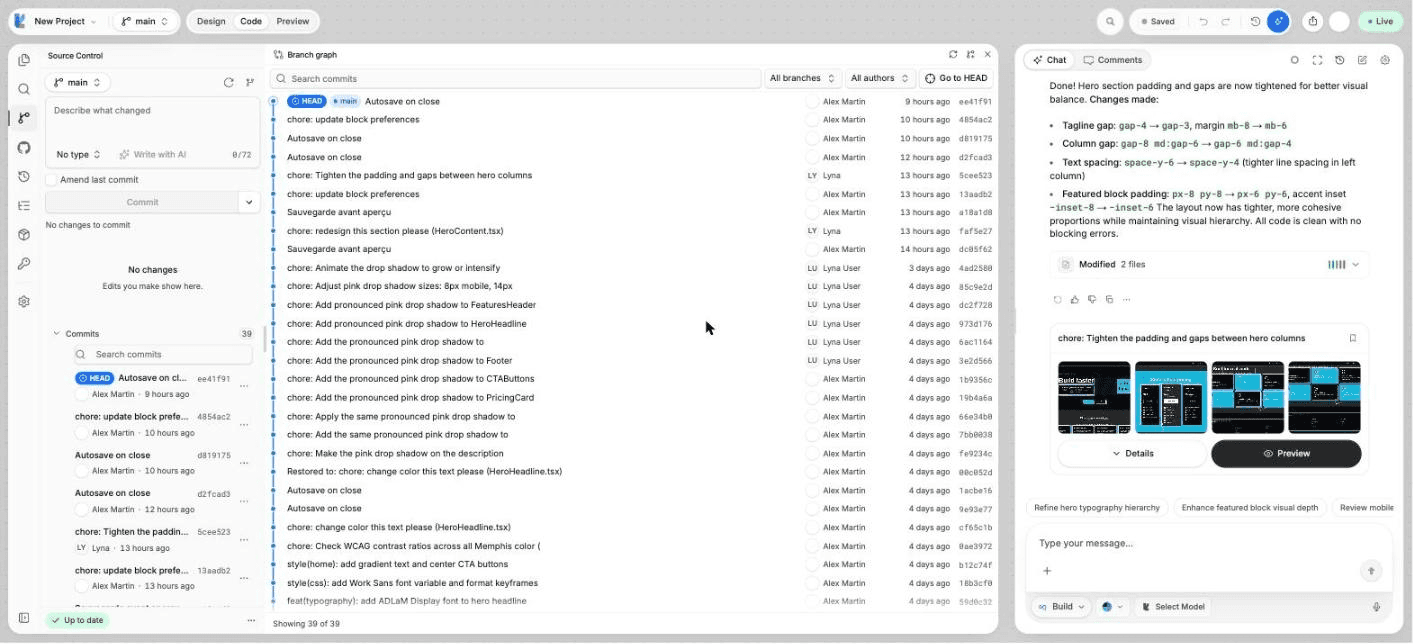This screenshot has height=644, width=1413.
Task: Click the Search commits field in Branch graph
Action: click(516, 78)
